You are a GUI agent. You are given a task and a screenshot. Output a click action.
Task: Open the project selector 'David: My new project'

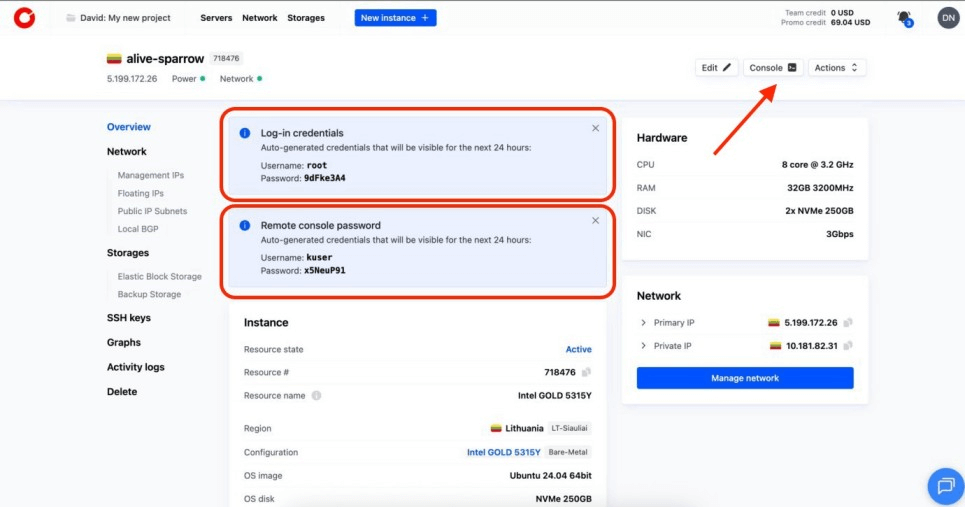click(118, 18)
